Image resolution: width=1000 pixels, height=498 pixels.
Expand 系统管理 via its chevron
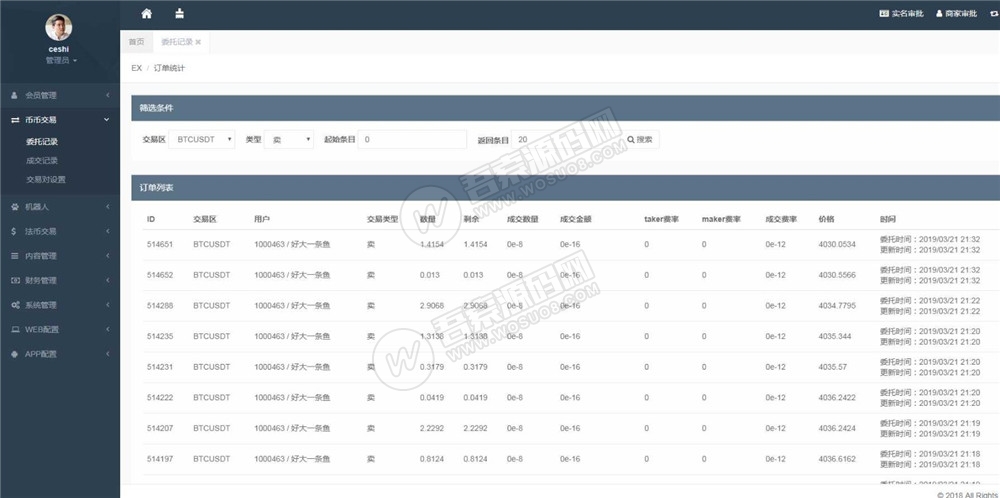click(108, 305)
